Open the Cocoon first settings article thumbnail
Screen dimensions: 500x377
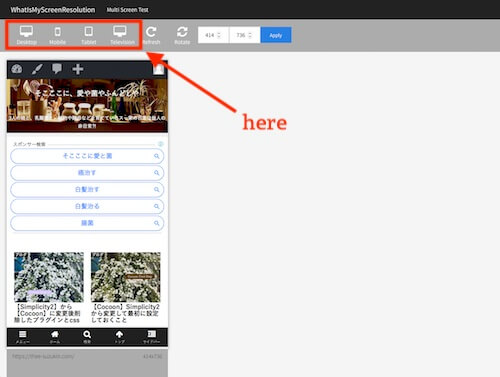(x=125, y=277)
